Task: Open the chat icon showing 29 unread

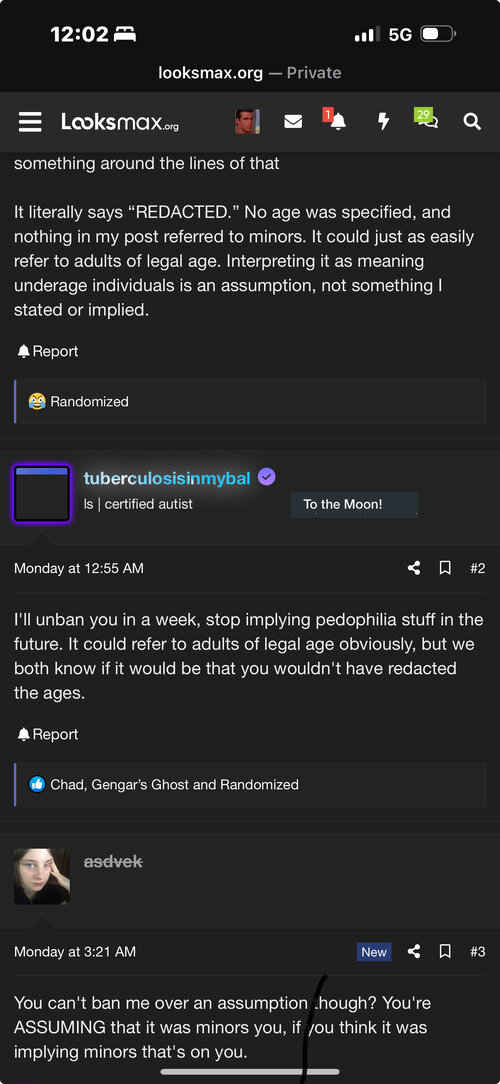Action: (427, 119)
